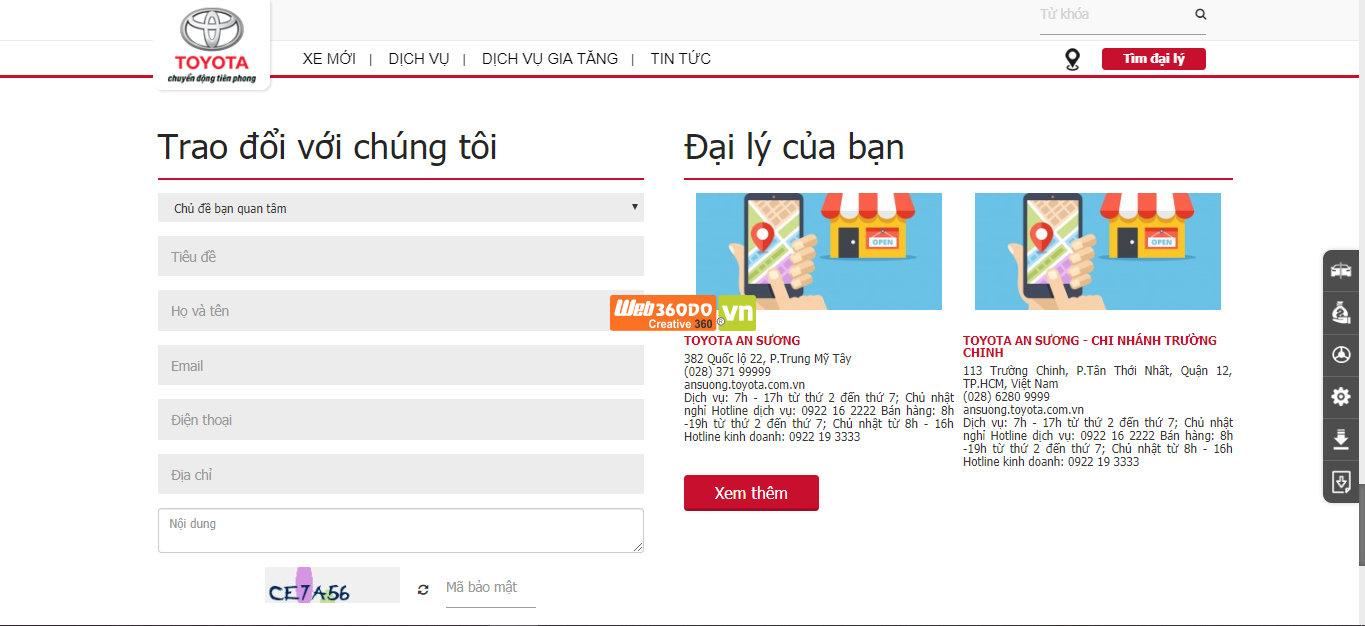Click TOYOTA AN SƯƠNG - CHI NHÁNH TRƯỜNG CHINH title
The image size is (1365, 626).
click(1090, 347)
